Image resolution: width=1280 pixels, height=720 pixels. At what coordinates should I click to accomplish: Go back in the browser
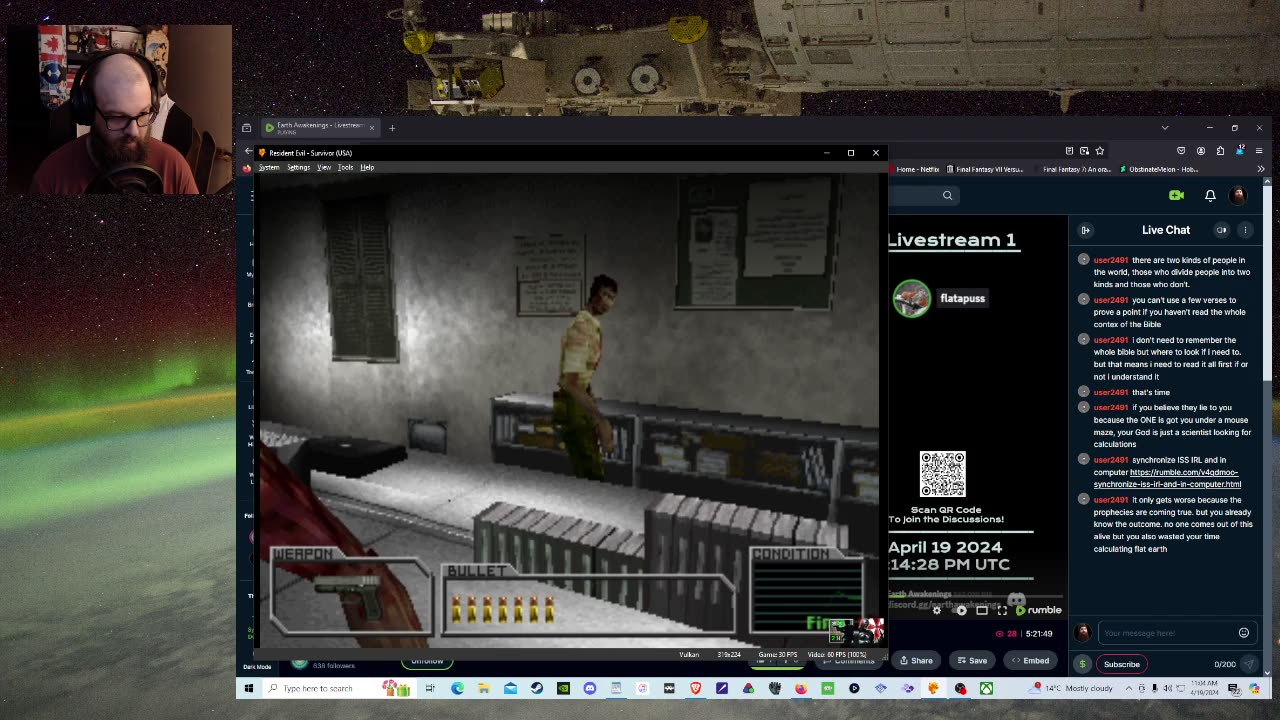[x=248, y=151]
